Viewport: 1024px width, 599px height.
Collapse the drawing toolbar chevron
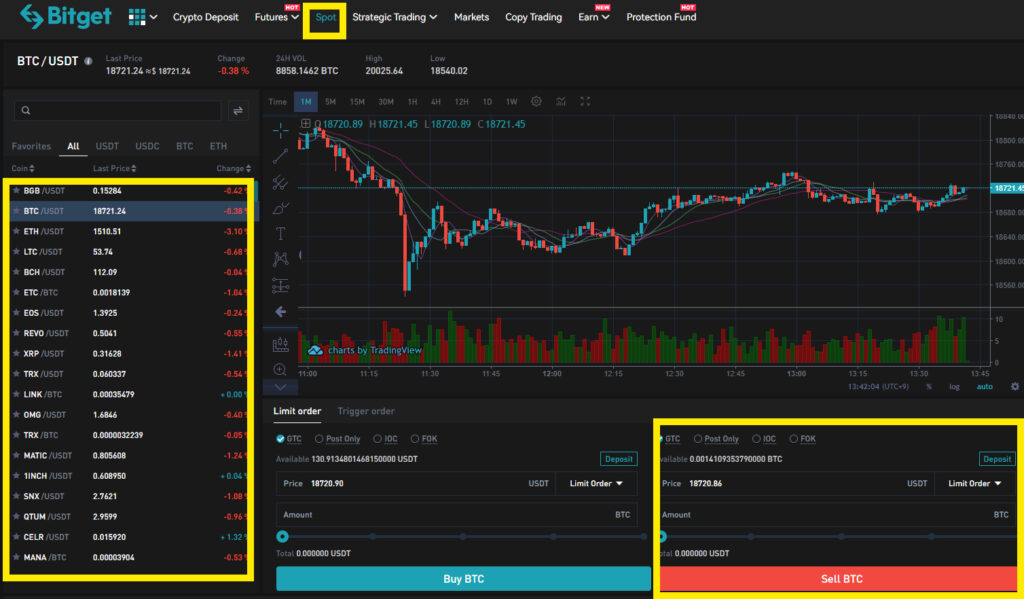(280, 387)
